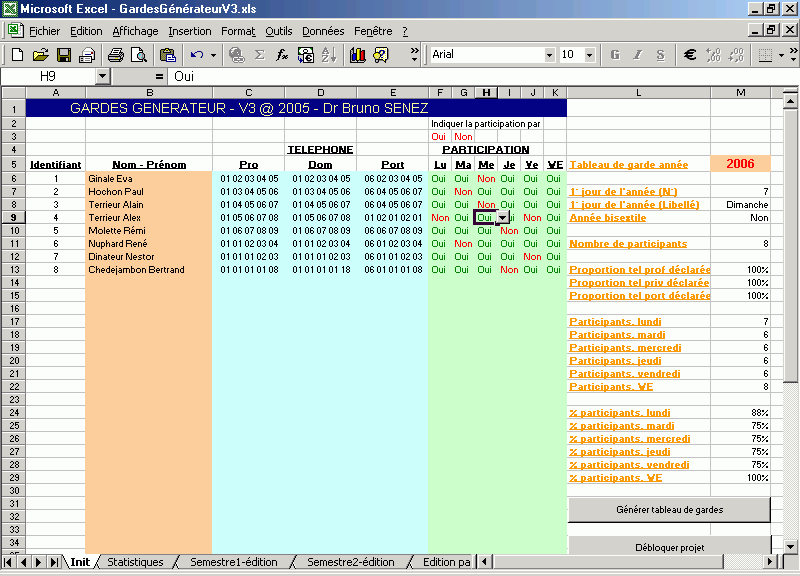Open the Edition menu
The height and width of the screenshot is (576, 800).
click(86, 31)
